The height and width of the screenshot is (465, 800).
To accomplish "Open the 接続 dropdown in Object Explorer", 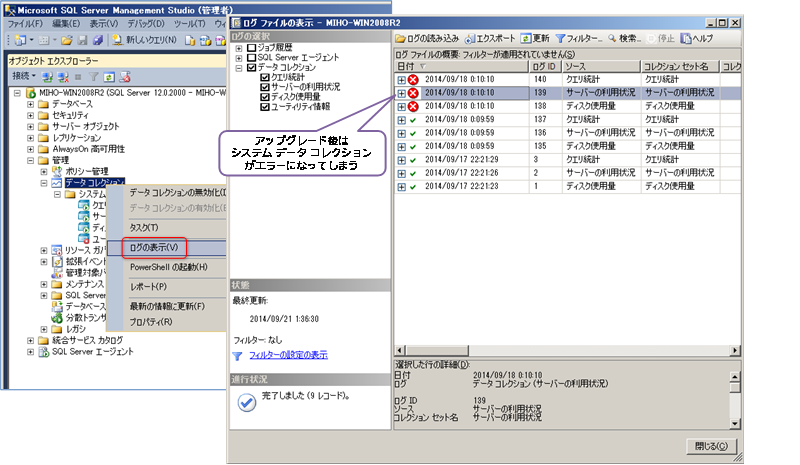I will pos(24,76).
